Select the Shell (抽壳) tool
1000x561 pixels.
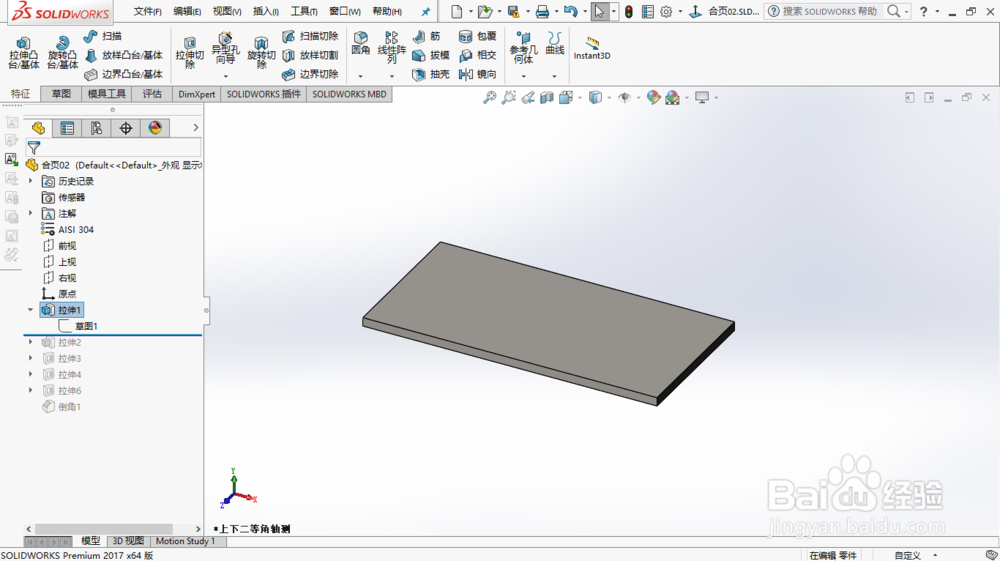tap(431, 75)
